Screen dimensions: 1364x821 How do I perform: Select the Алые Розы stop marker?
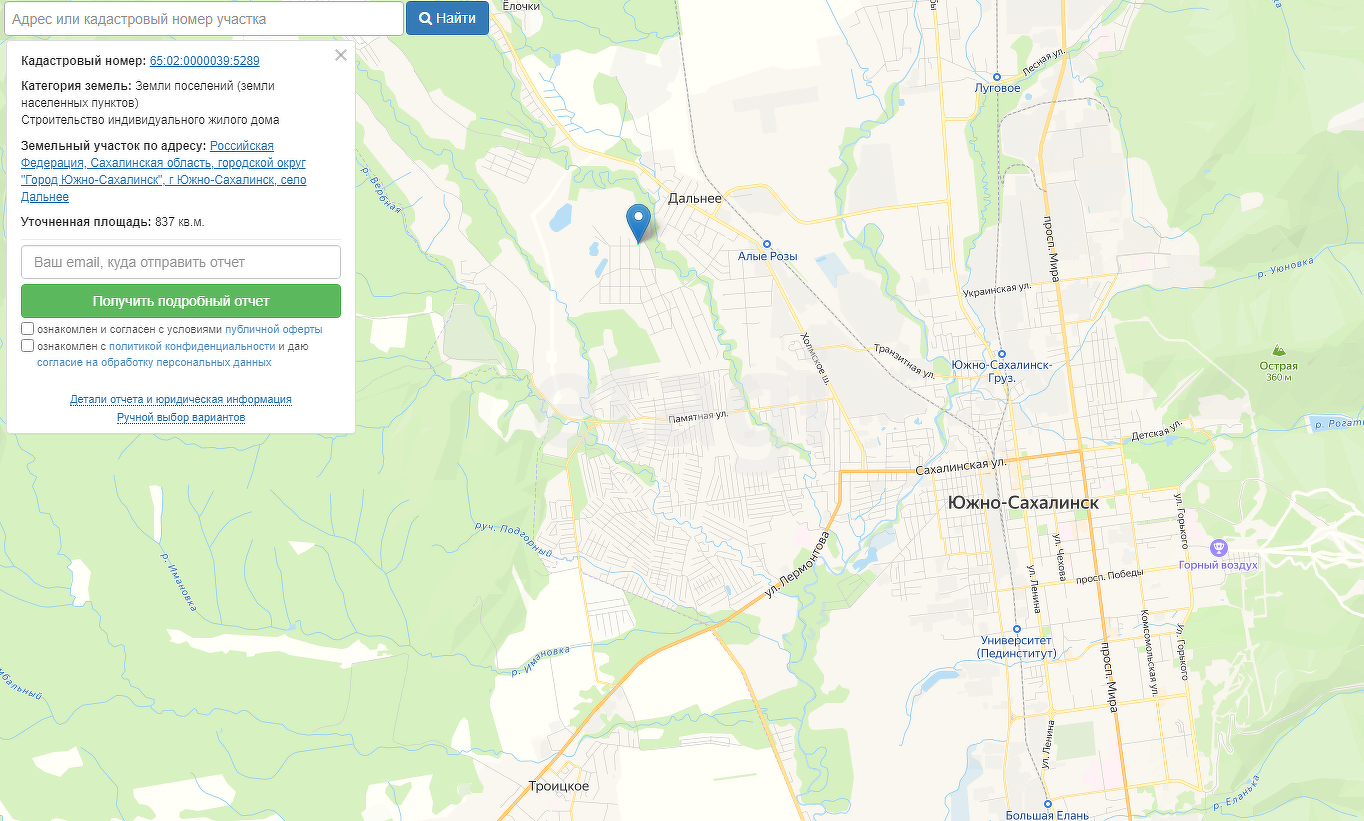click(767, 244)
